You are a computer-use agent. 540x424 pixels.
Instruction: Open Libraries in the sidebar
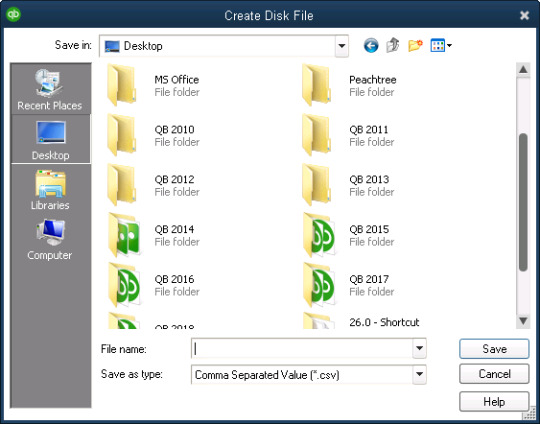pos(50,190)
